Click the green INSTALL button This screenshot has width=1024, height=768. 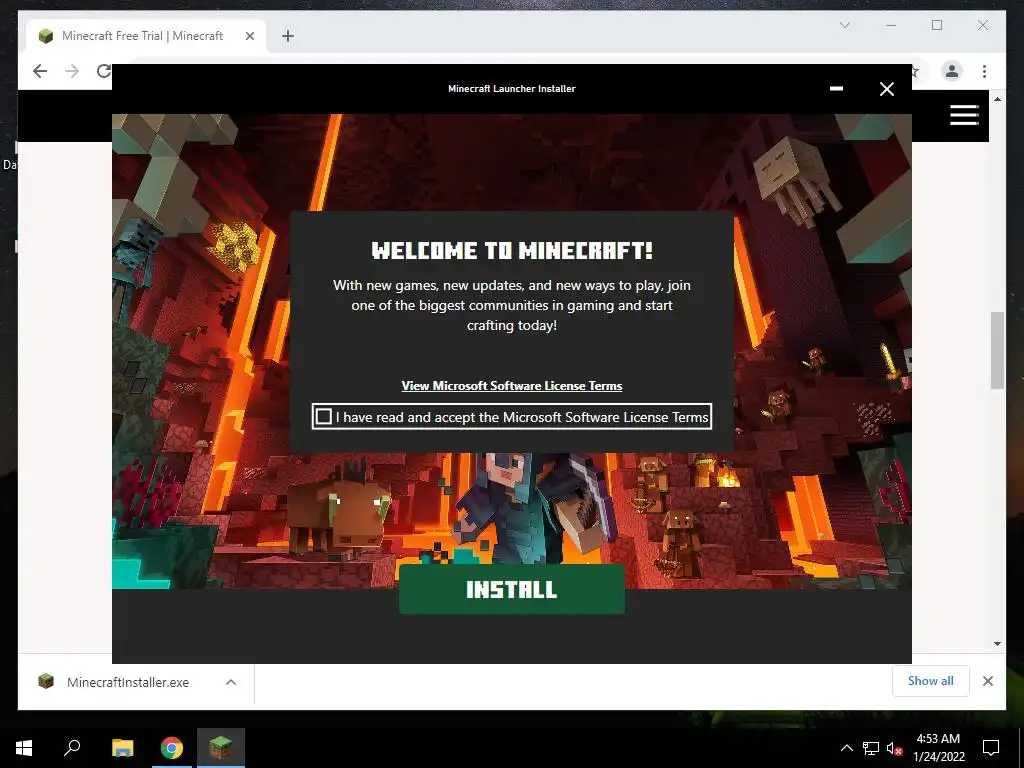pyautogui.click(x=511, y=589)
